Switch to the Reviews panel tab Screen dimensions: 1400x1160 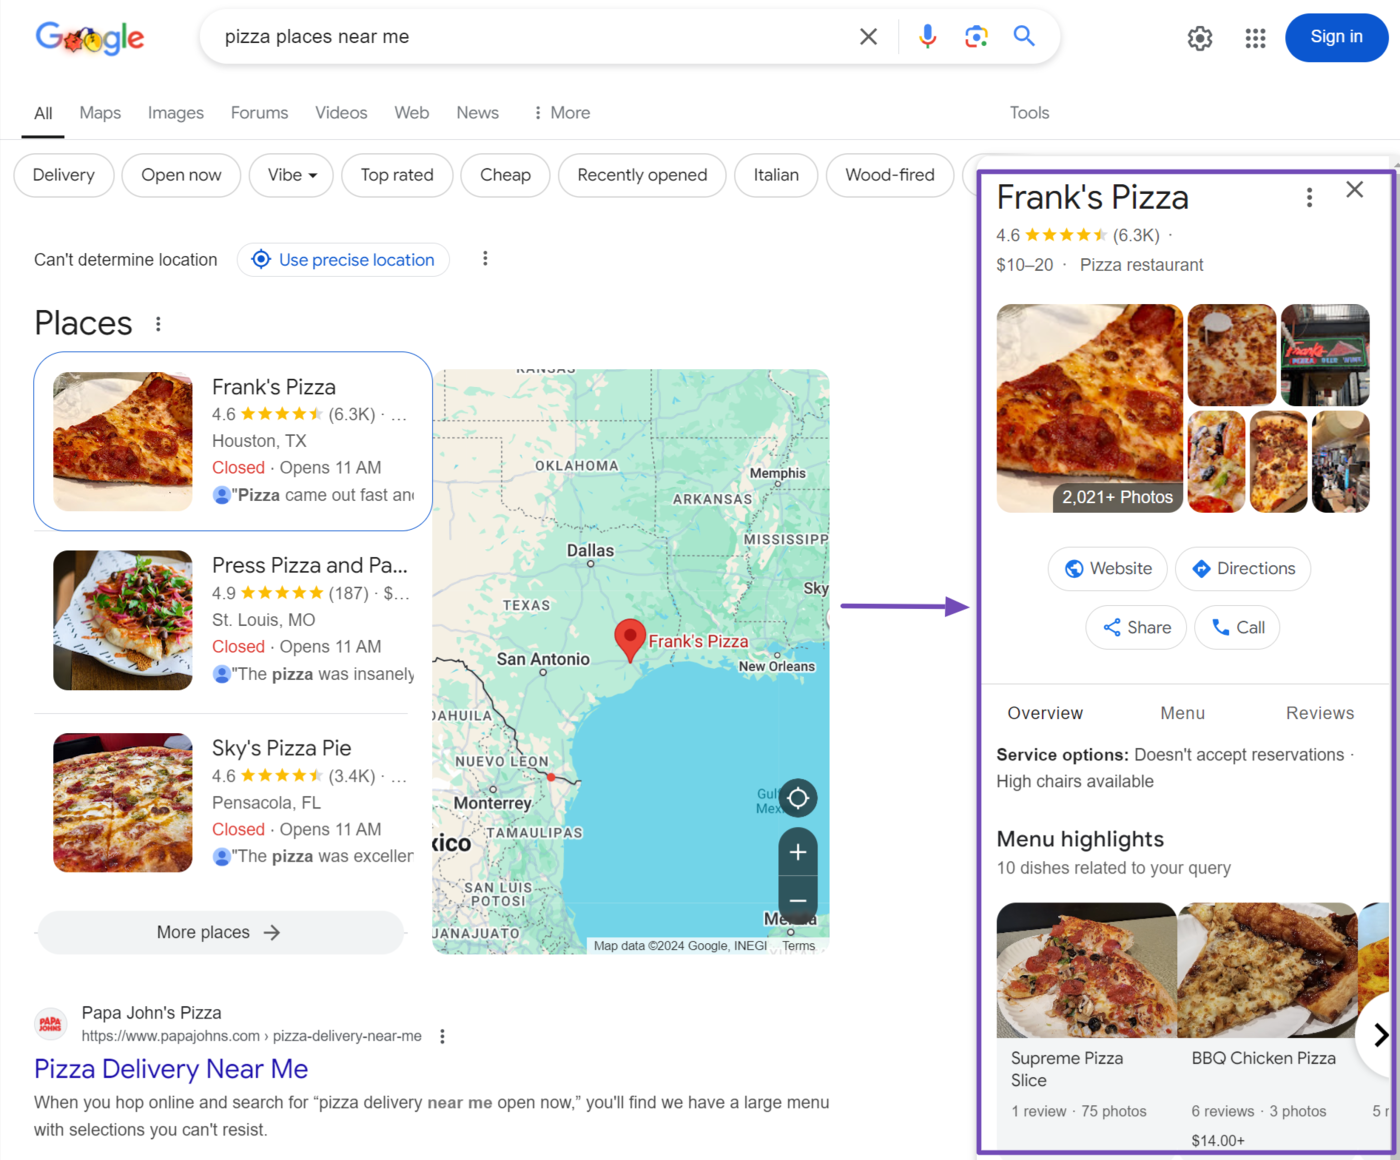[1320, 713]
